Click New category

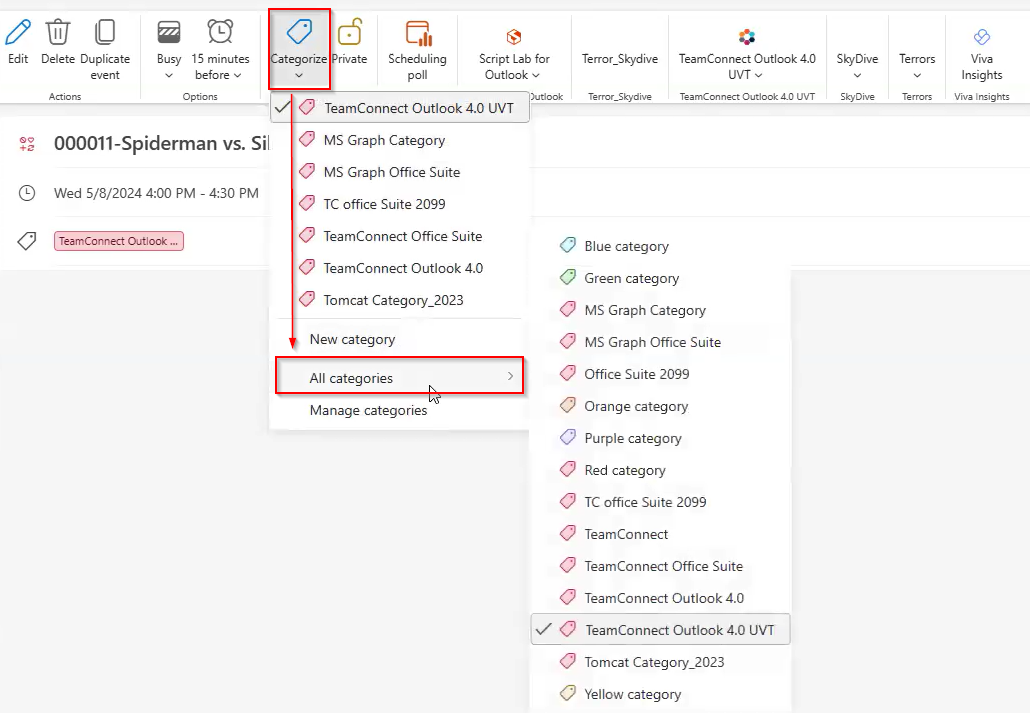(400, 339)
